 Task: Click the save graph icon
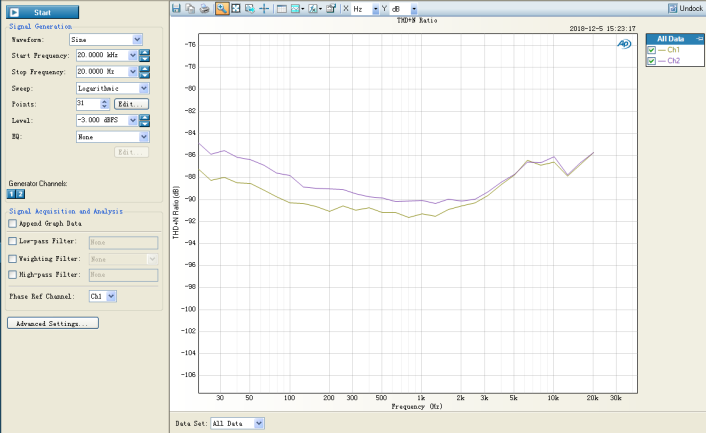177,8
